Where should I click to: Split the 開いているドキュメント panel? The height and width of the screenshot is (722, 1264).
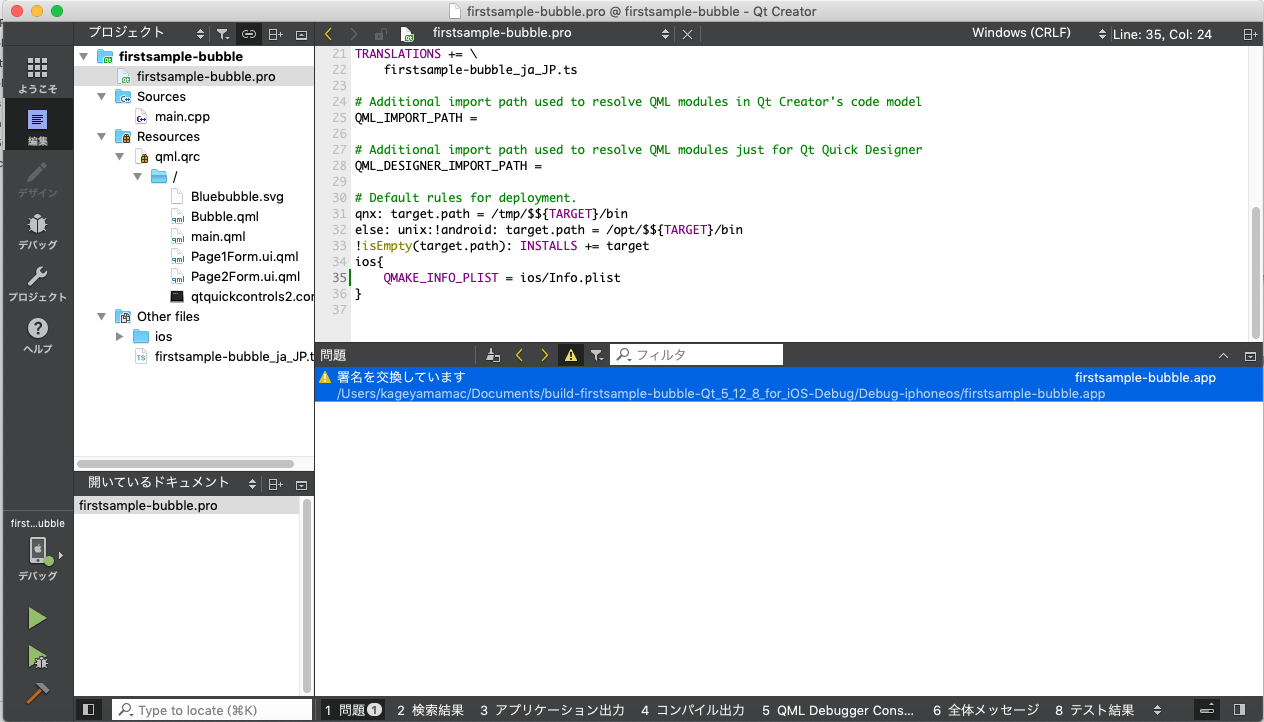(276, 484)
